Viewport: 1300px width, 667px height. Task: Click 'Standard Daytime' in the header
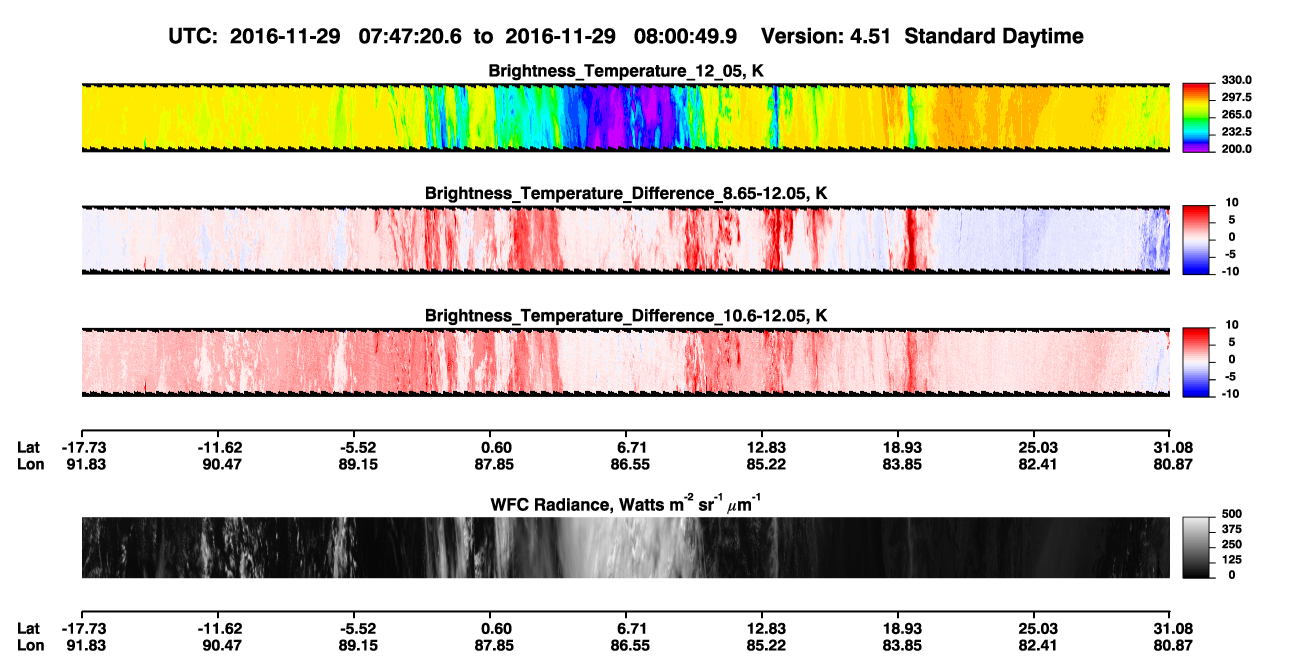click(992, 36)
